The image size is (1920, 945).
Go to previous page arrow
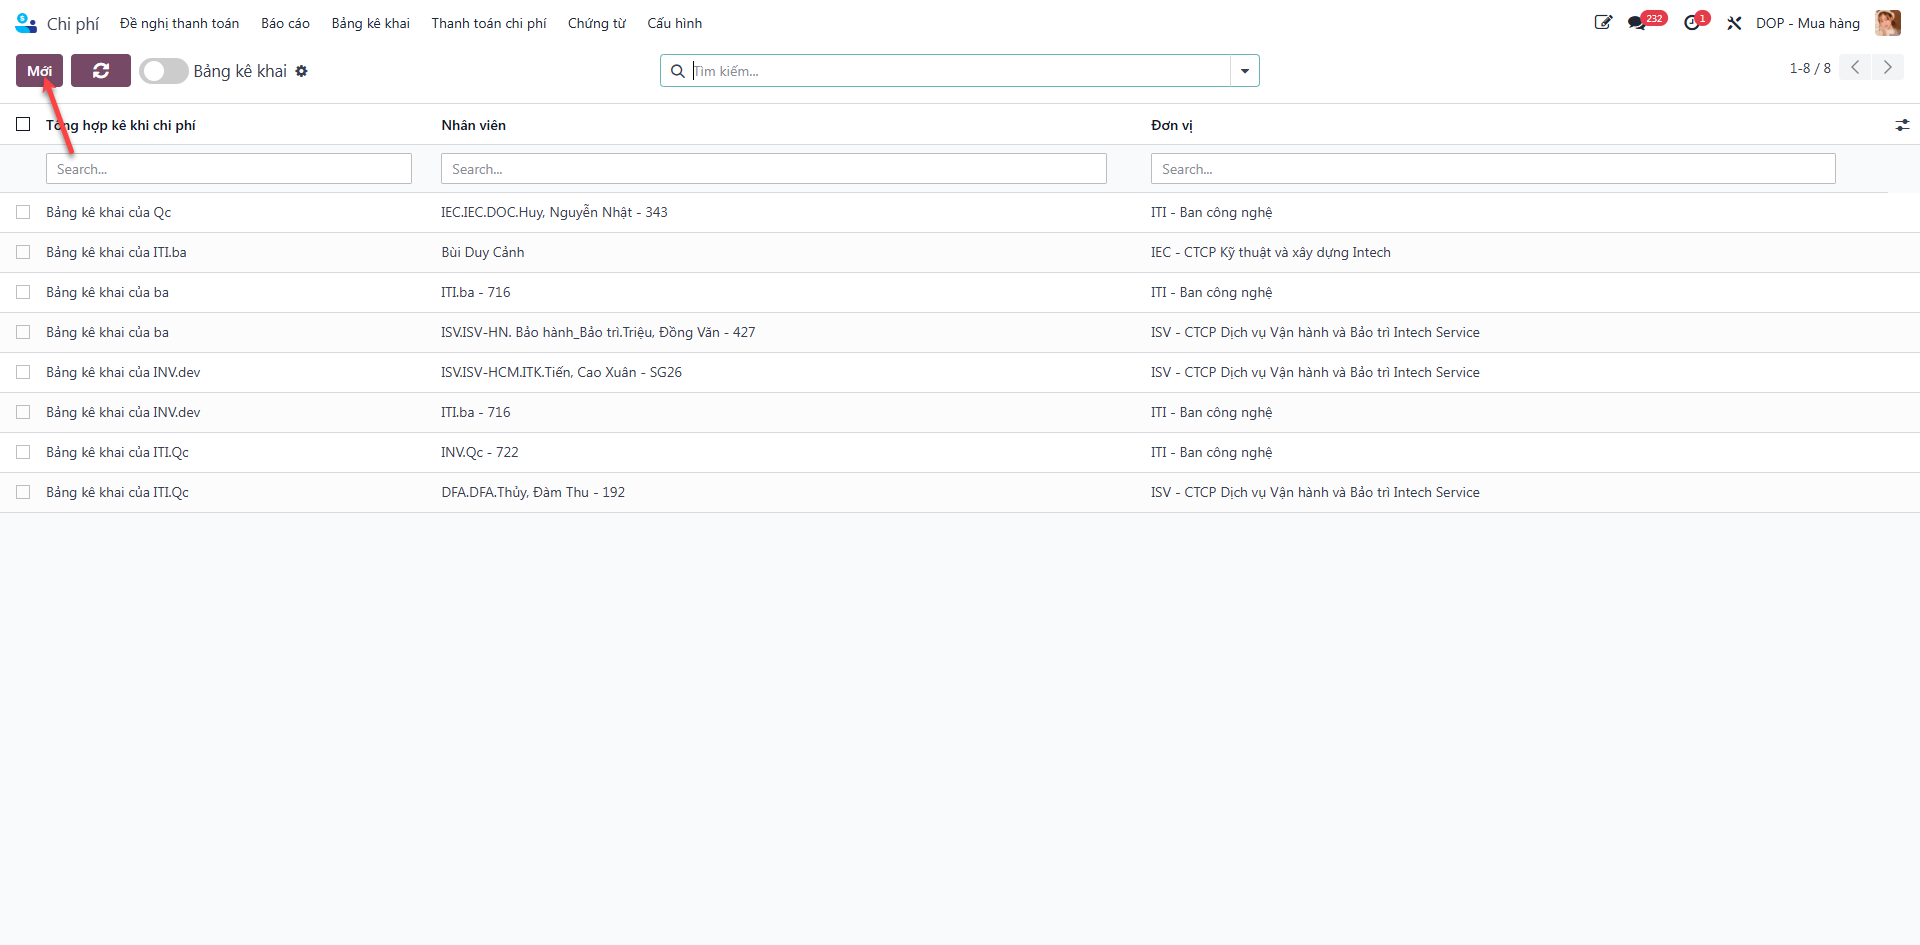pos(1855,67)
